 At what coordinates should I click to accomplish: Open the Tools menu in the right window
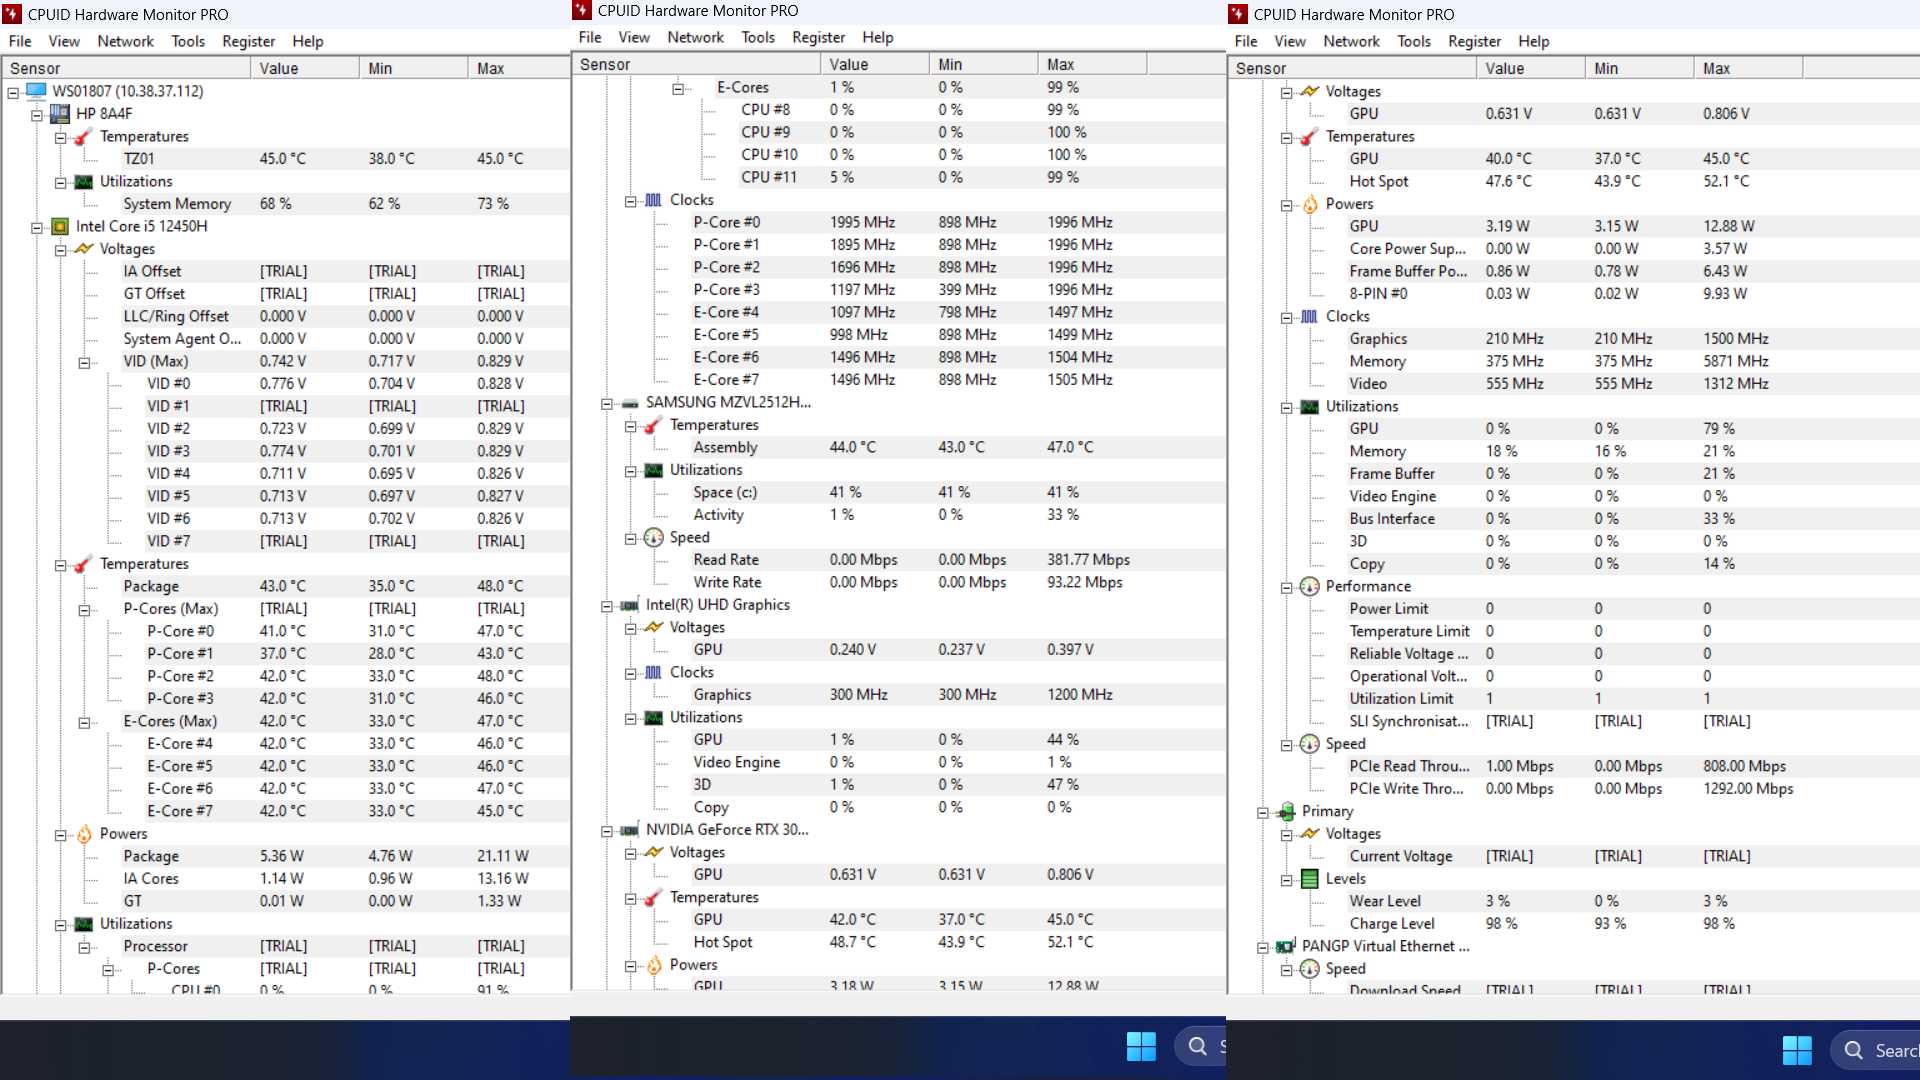pos(1414,41)
